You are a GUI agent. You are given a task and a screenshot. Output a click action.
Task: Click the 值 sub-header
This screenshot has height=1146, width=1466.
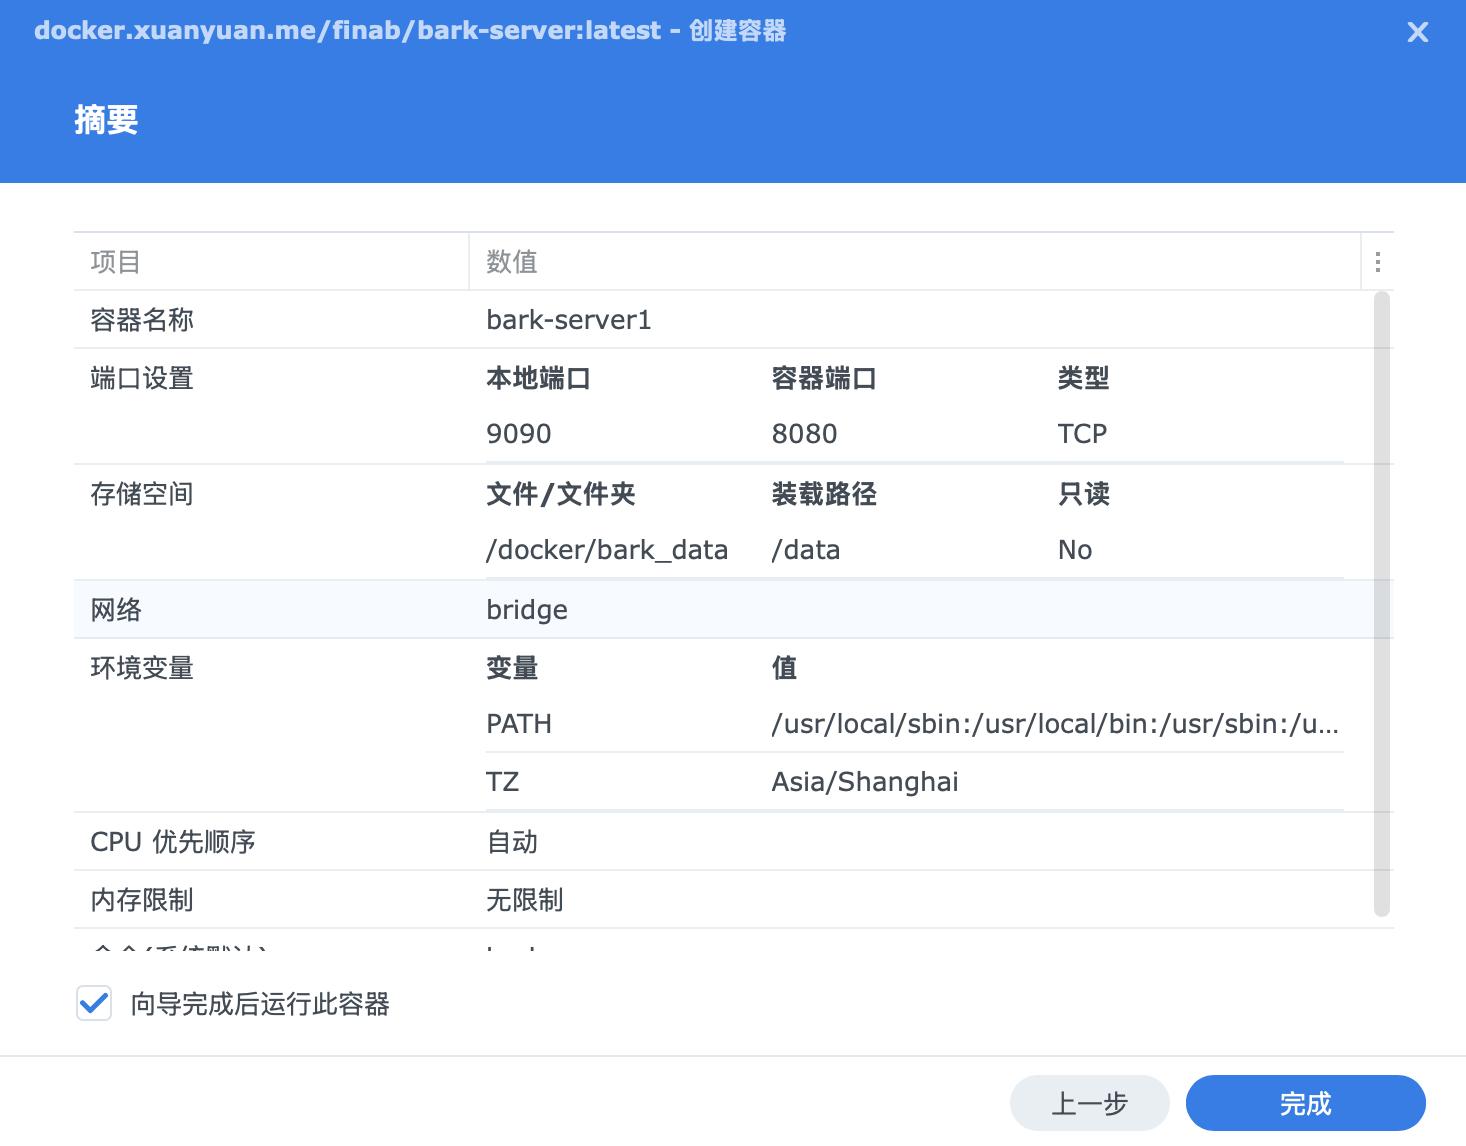(785, 668)
